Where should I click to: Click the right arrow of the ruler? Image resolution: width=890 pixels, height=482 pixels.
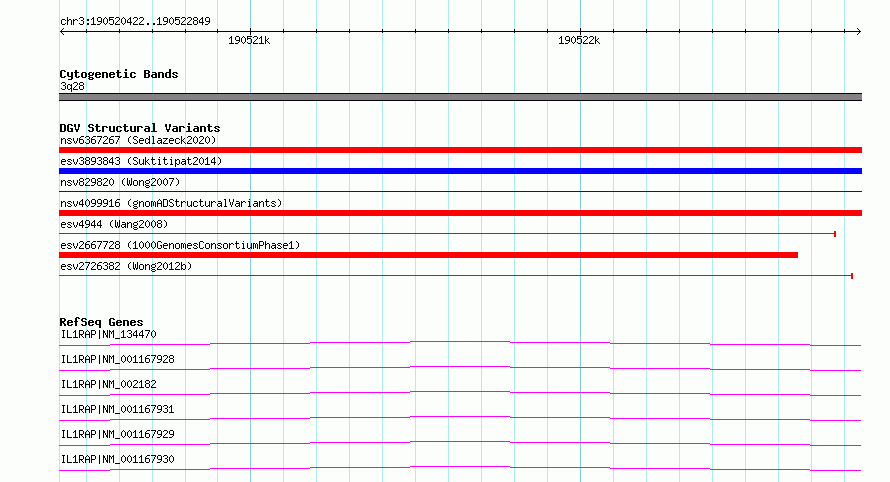[x=858, y=32]
